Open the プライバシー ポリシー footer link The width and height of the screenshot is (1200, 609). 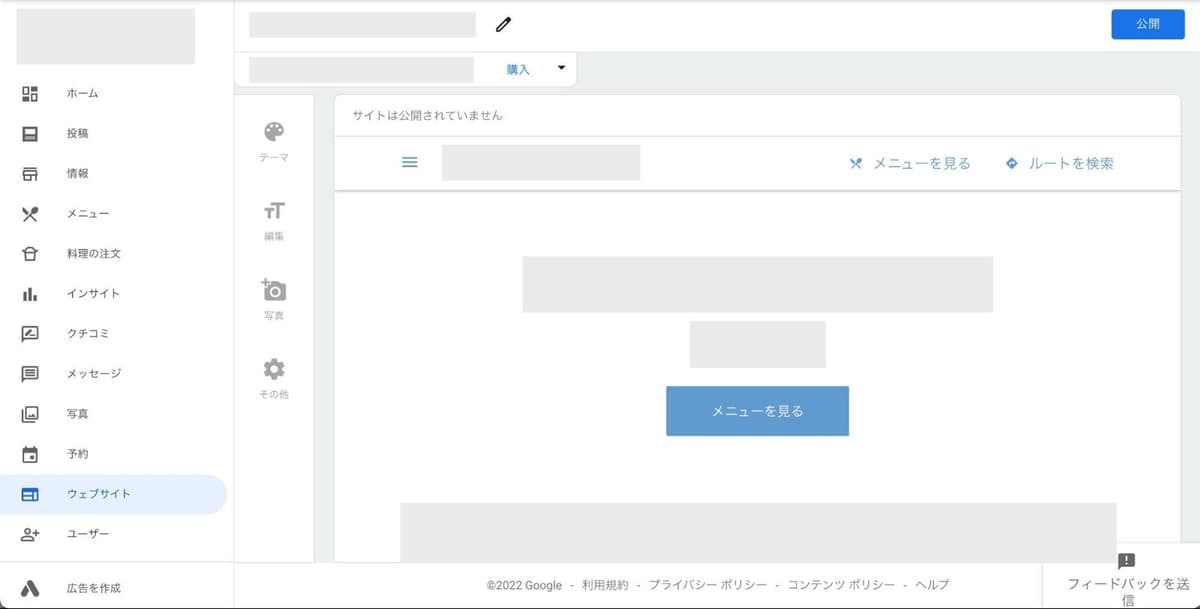[707, 585]
